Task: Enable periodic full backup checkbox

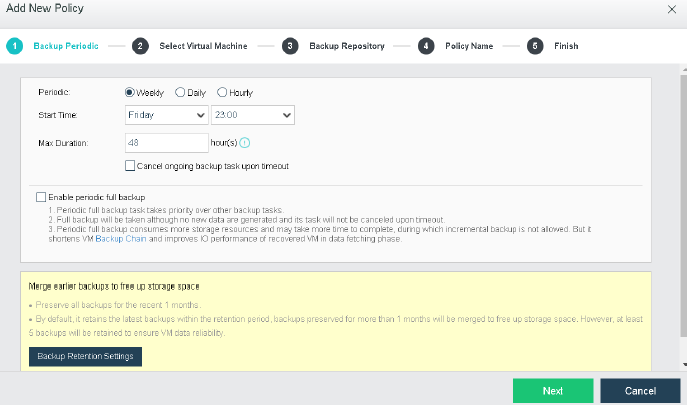Action: pyautogui.click(x=41, y=197)
